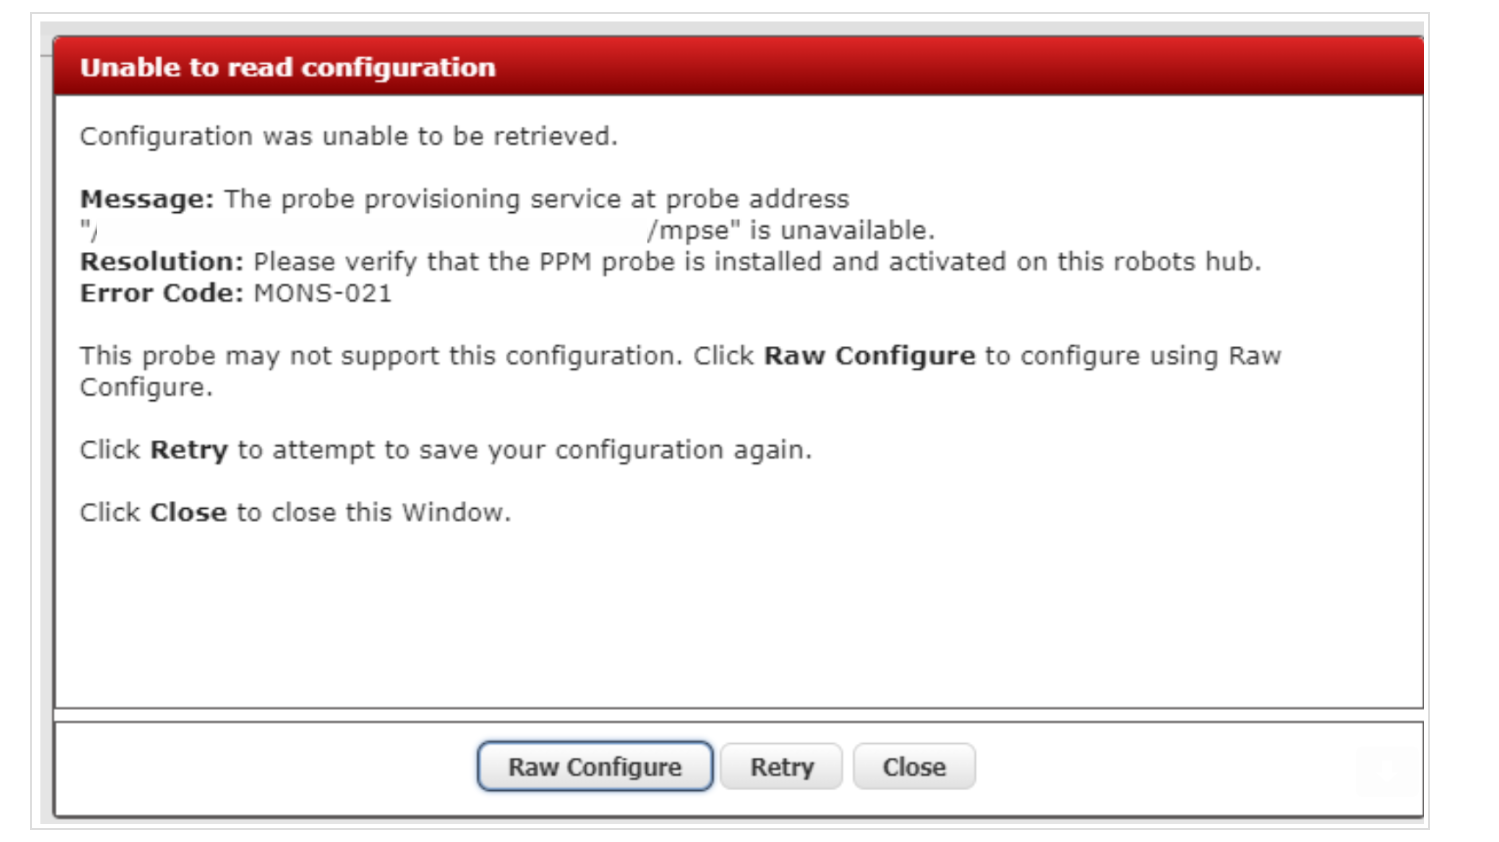
Task: Close the error dialog with Close button
Action: 913,767
